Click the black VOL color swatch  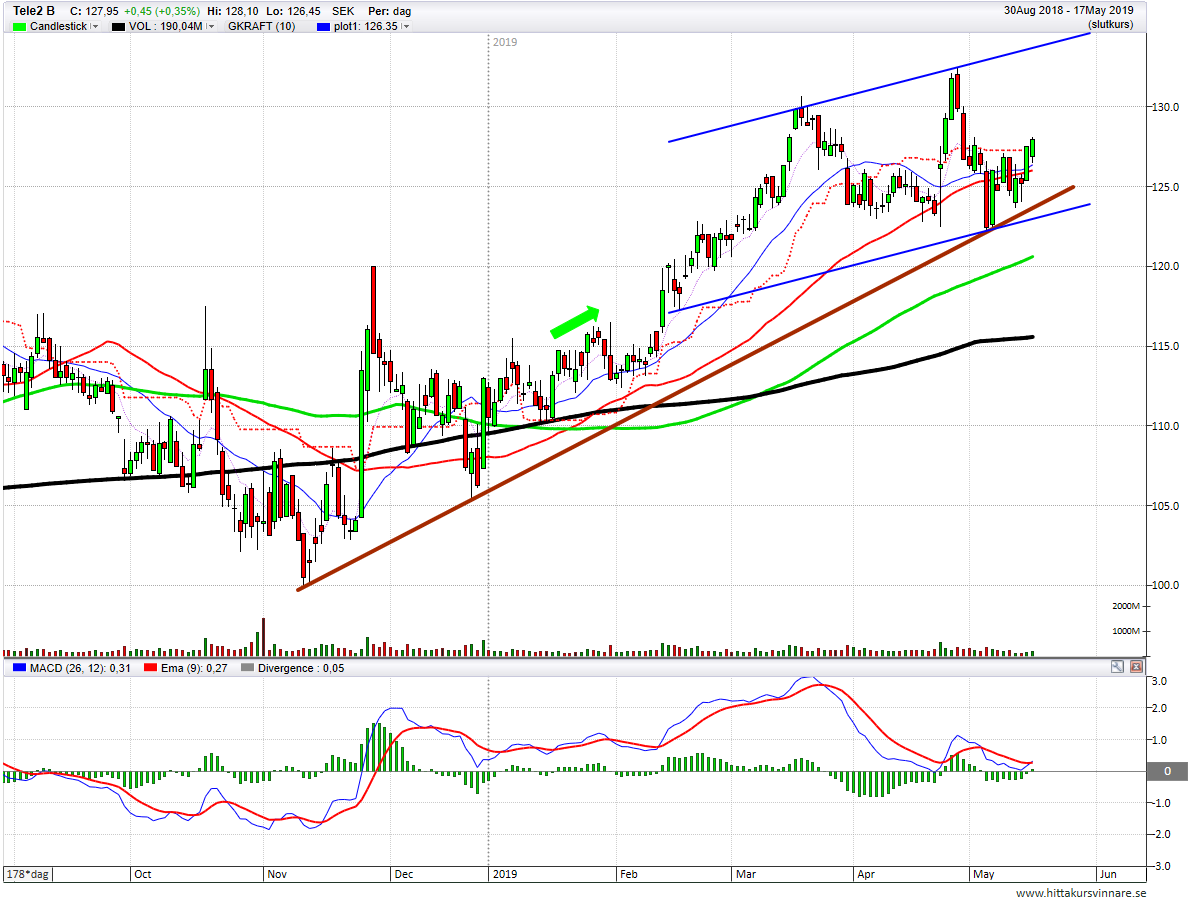[118, 27]
